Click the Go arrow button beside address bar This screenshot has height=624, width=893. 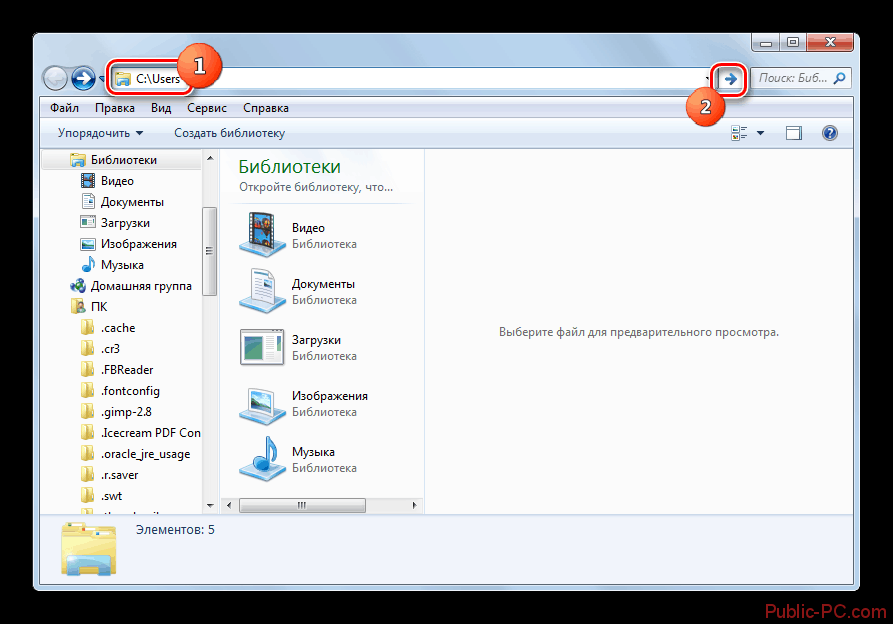731,78
